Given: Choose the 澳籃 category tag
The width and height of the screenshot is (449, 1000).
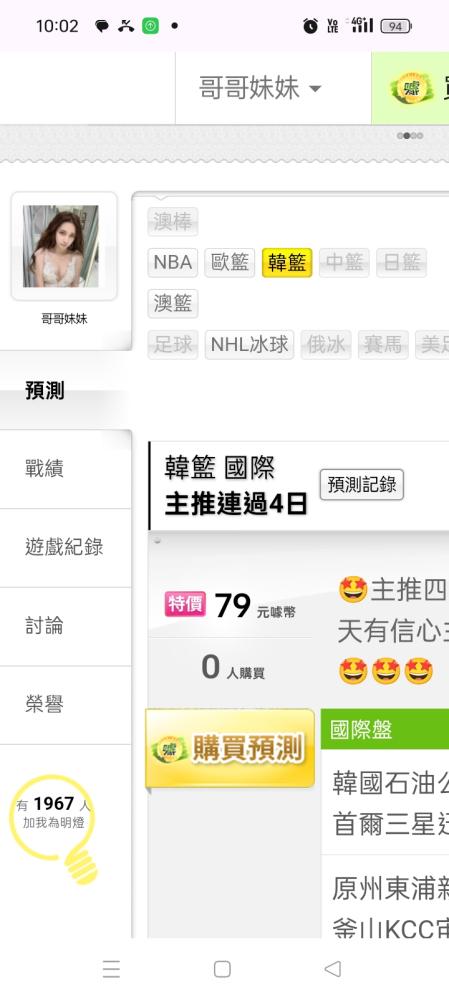Looking at the screenshot, I should coord(173,304).
